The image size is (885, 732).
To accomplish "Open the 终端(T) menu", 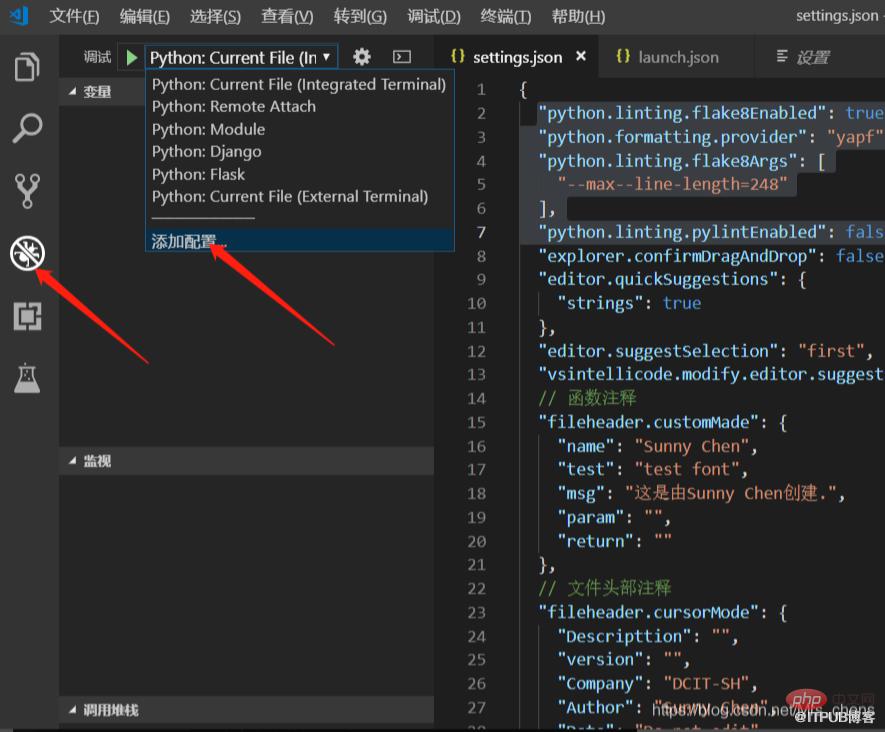I will (x=506, y=16).
